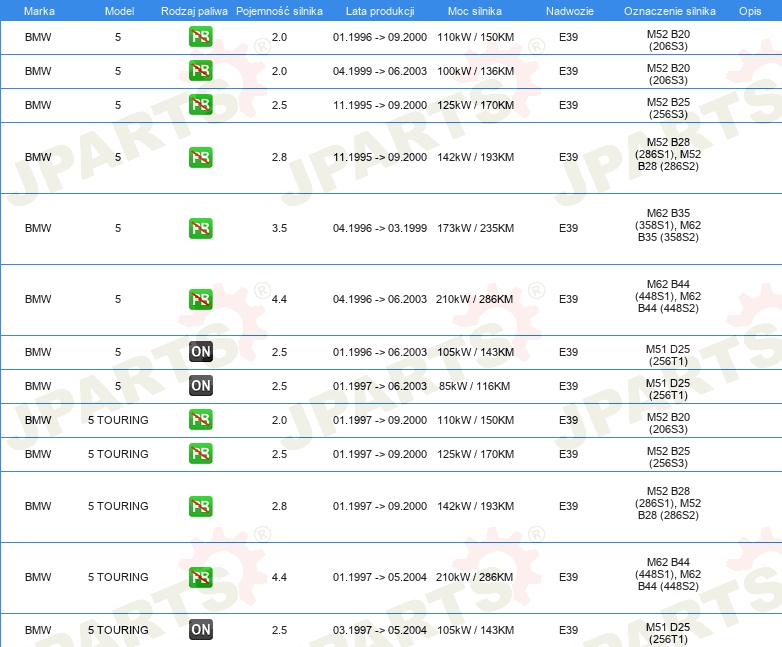782x647 pixels.
Task: Click the date range 04.1996 -> 06.2003
Action: pyautogui.click(x=380, y=299)
